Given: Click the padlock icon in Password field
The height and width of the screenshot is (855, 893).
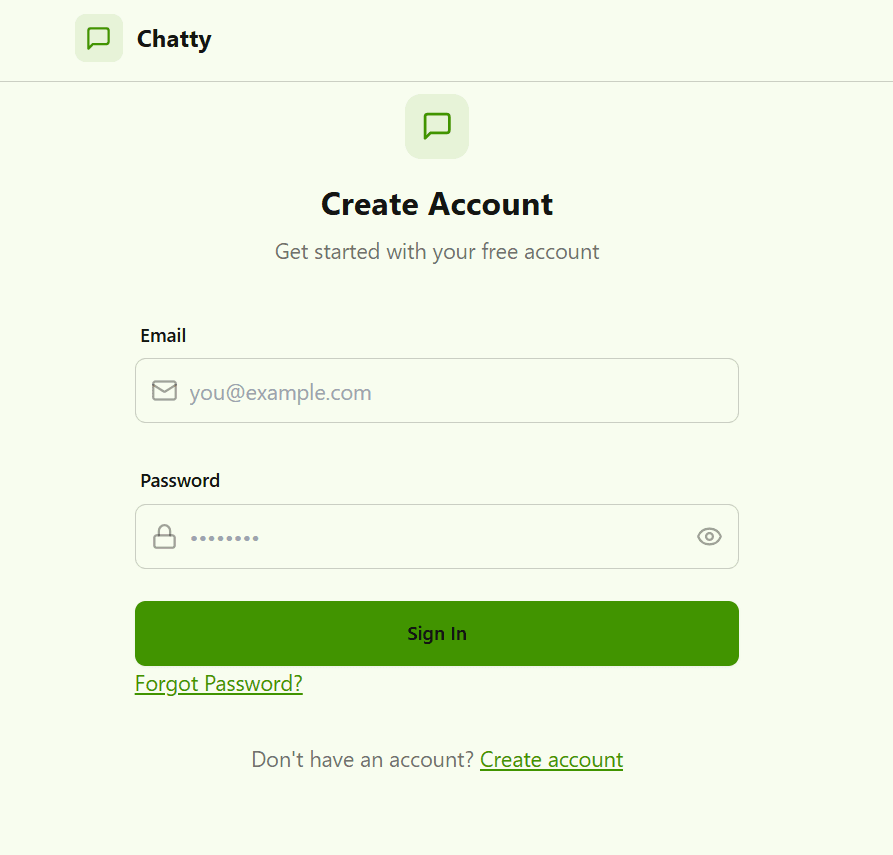Looking at the screenshot, I should [x=164, y=537].
